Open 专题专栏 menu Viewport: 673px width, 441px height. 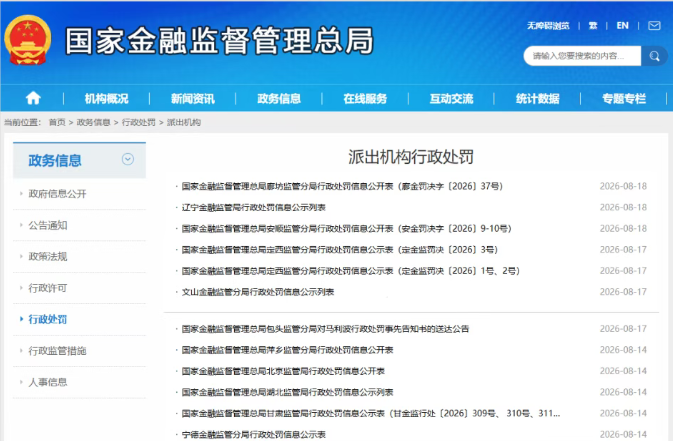click(x=624, y=99)
